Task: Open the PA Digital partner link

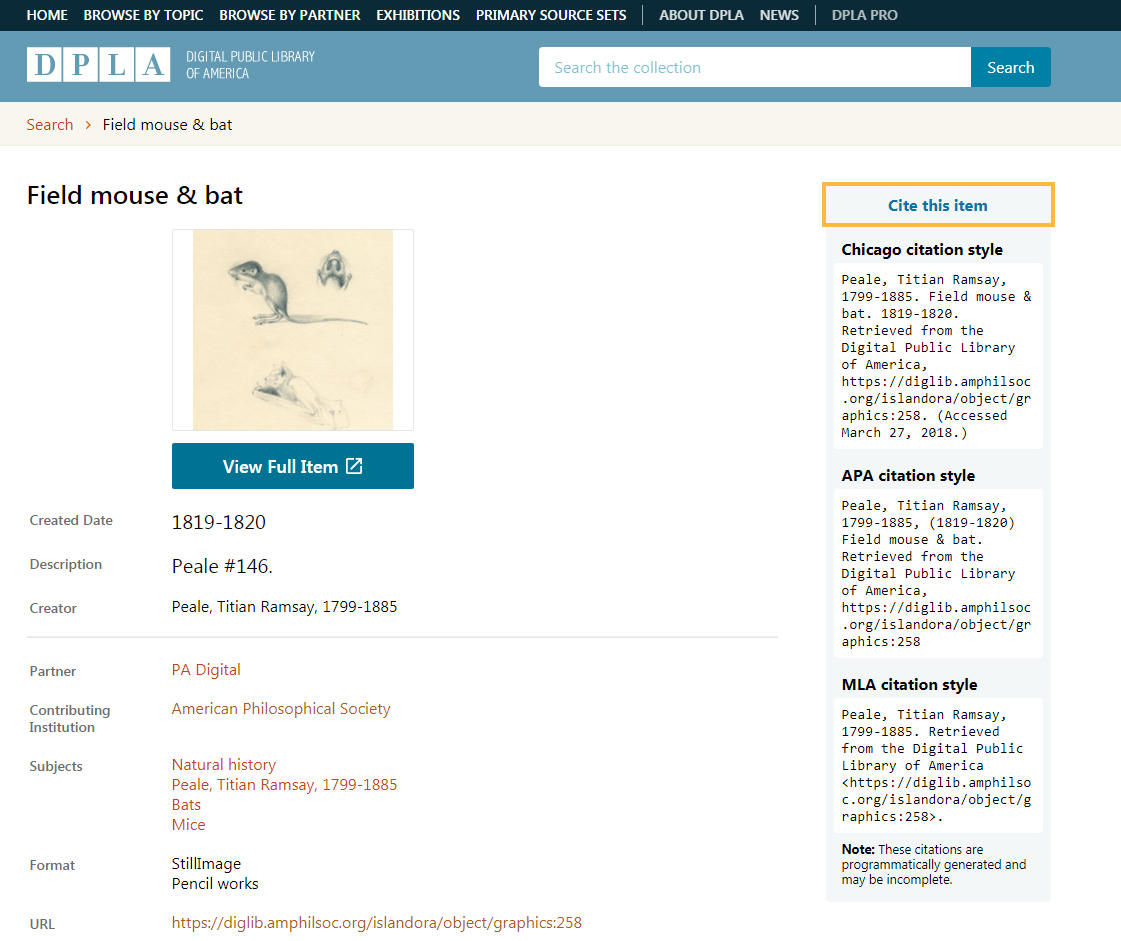Action: pos(206,670)
